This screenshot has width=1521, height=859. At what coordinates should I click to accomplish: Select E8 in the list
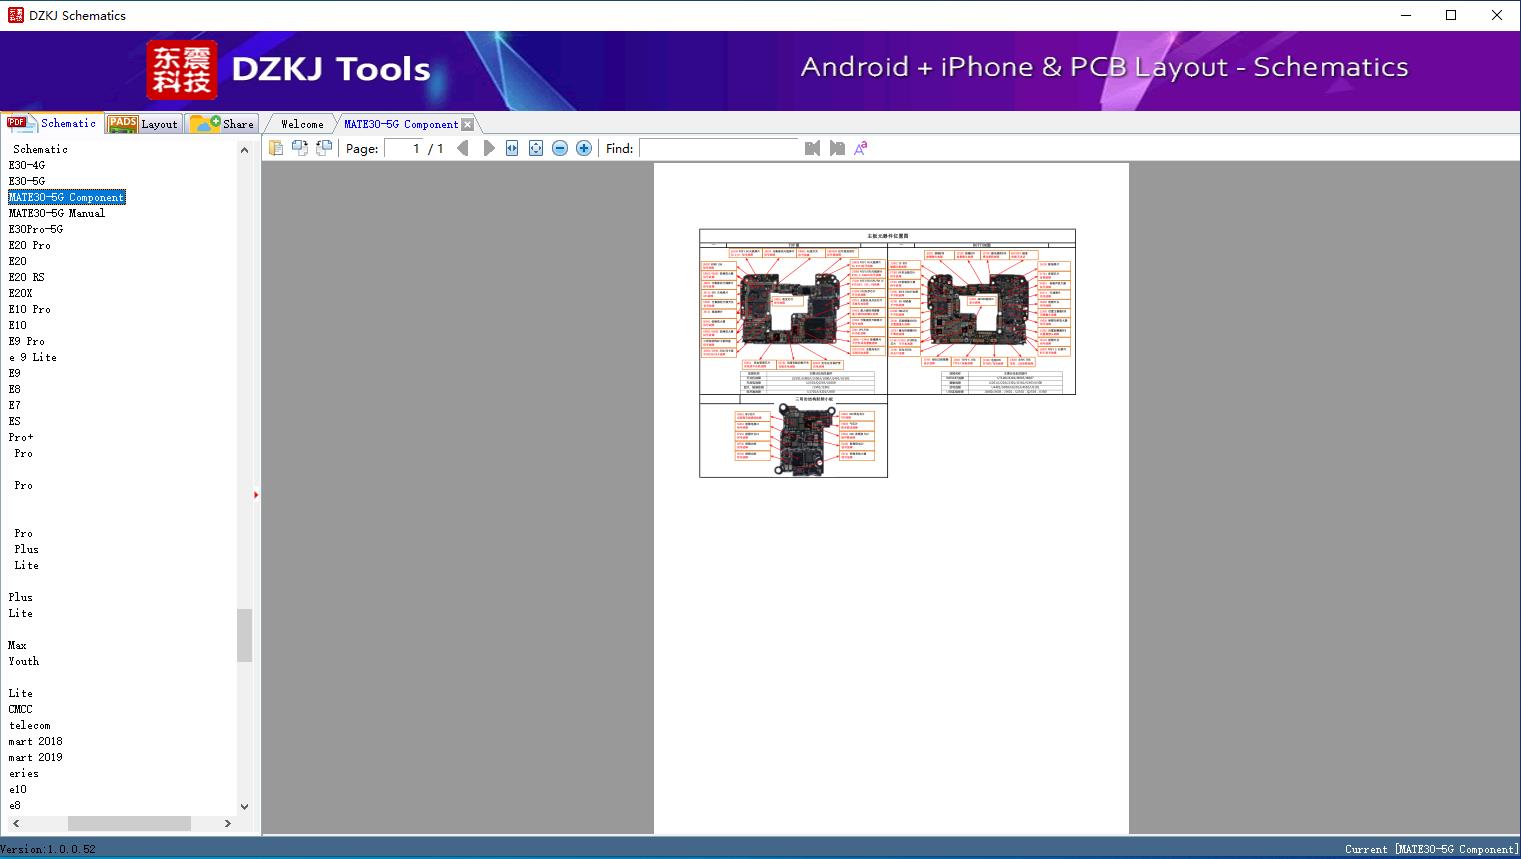pos(15,389)
